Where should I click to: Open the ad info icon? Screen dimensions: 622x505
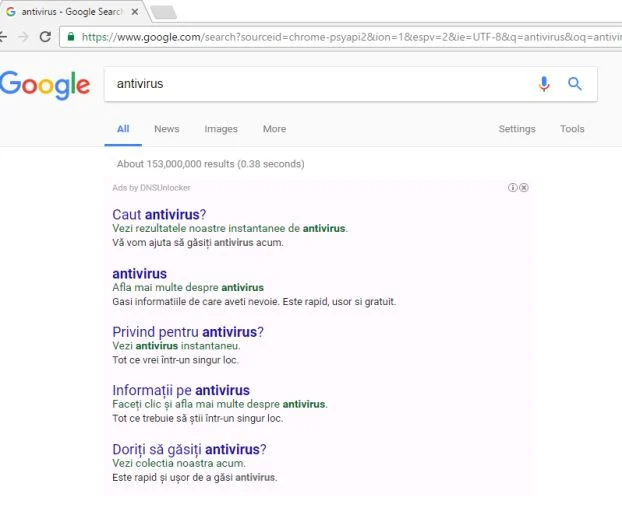513,188
